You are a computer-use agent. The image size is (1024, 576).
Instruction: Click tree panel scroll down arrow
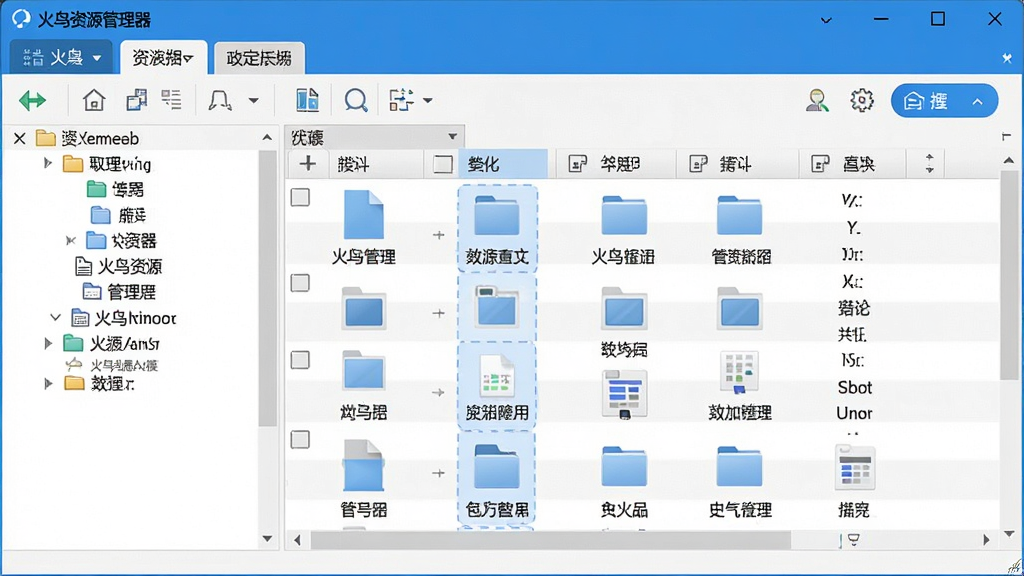[x=267, y=539]
